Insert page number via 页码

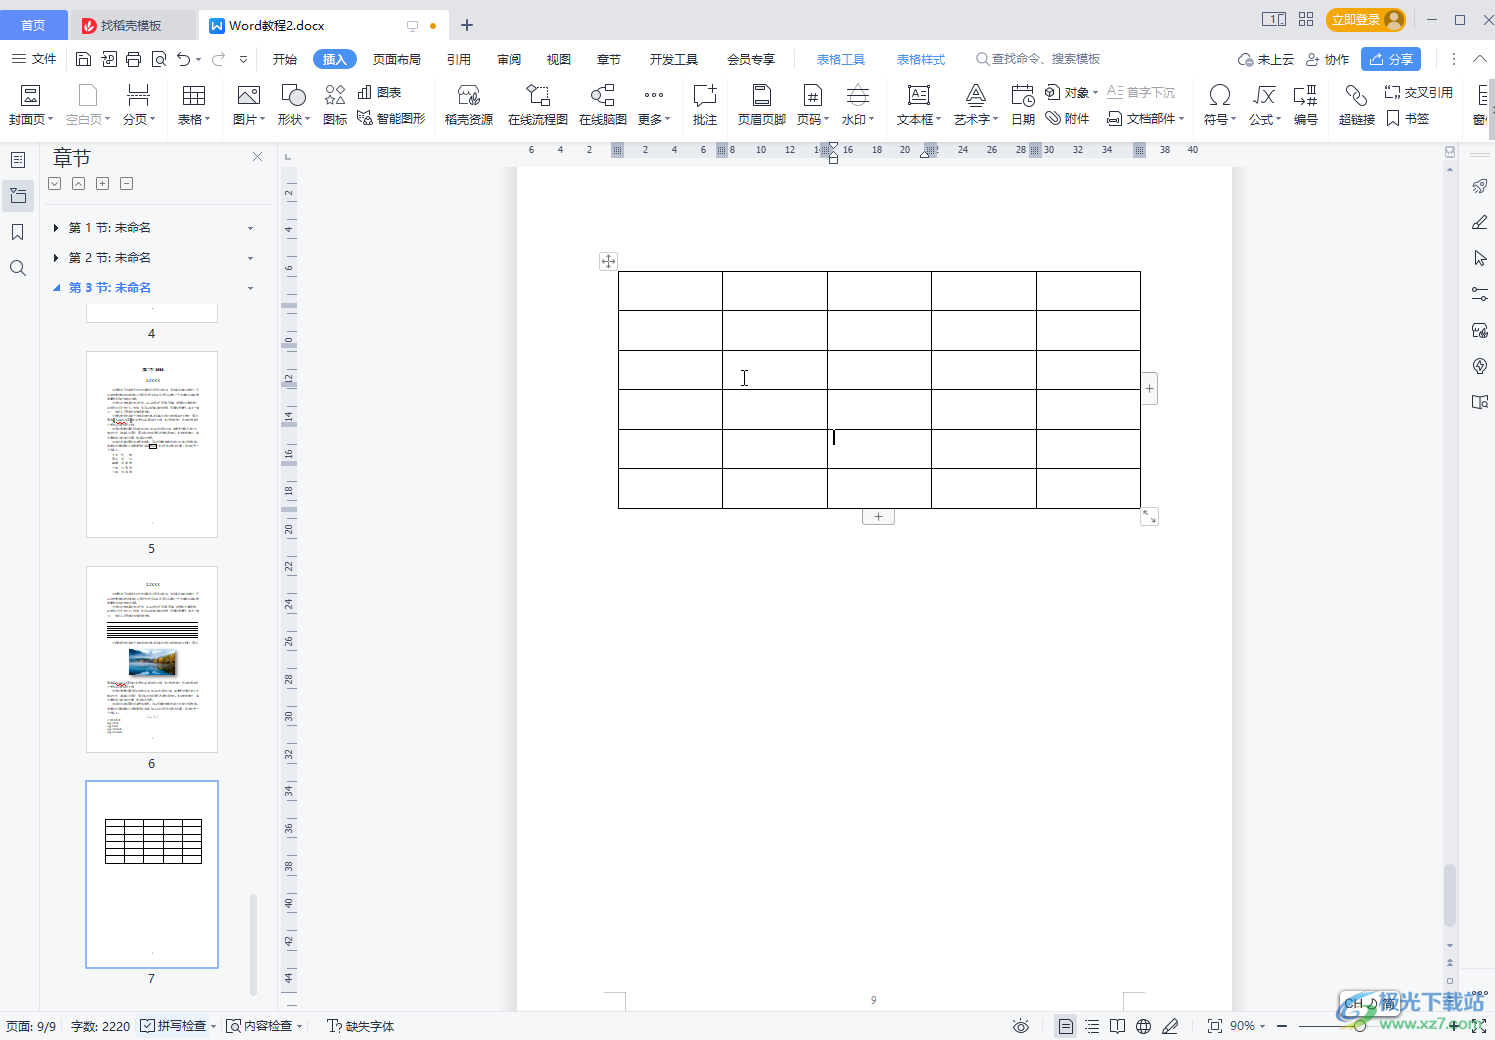(813, 105)
